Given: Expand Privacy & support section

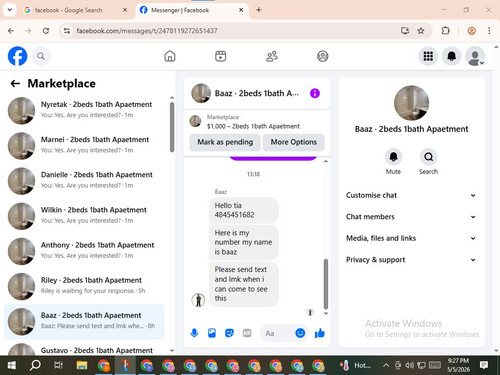Looking at the screenshot, I should 411,260.
